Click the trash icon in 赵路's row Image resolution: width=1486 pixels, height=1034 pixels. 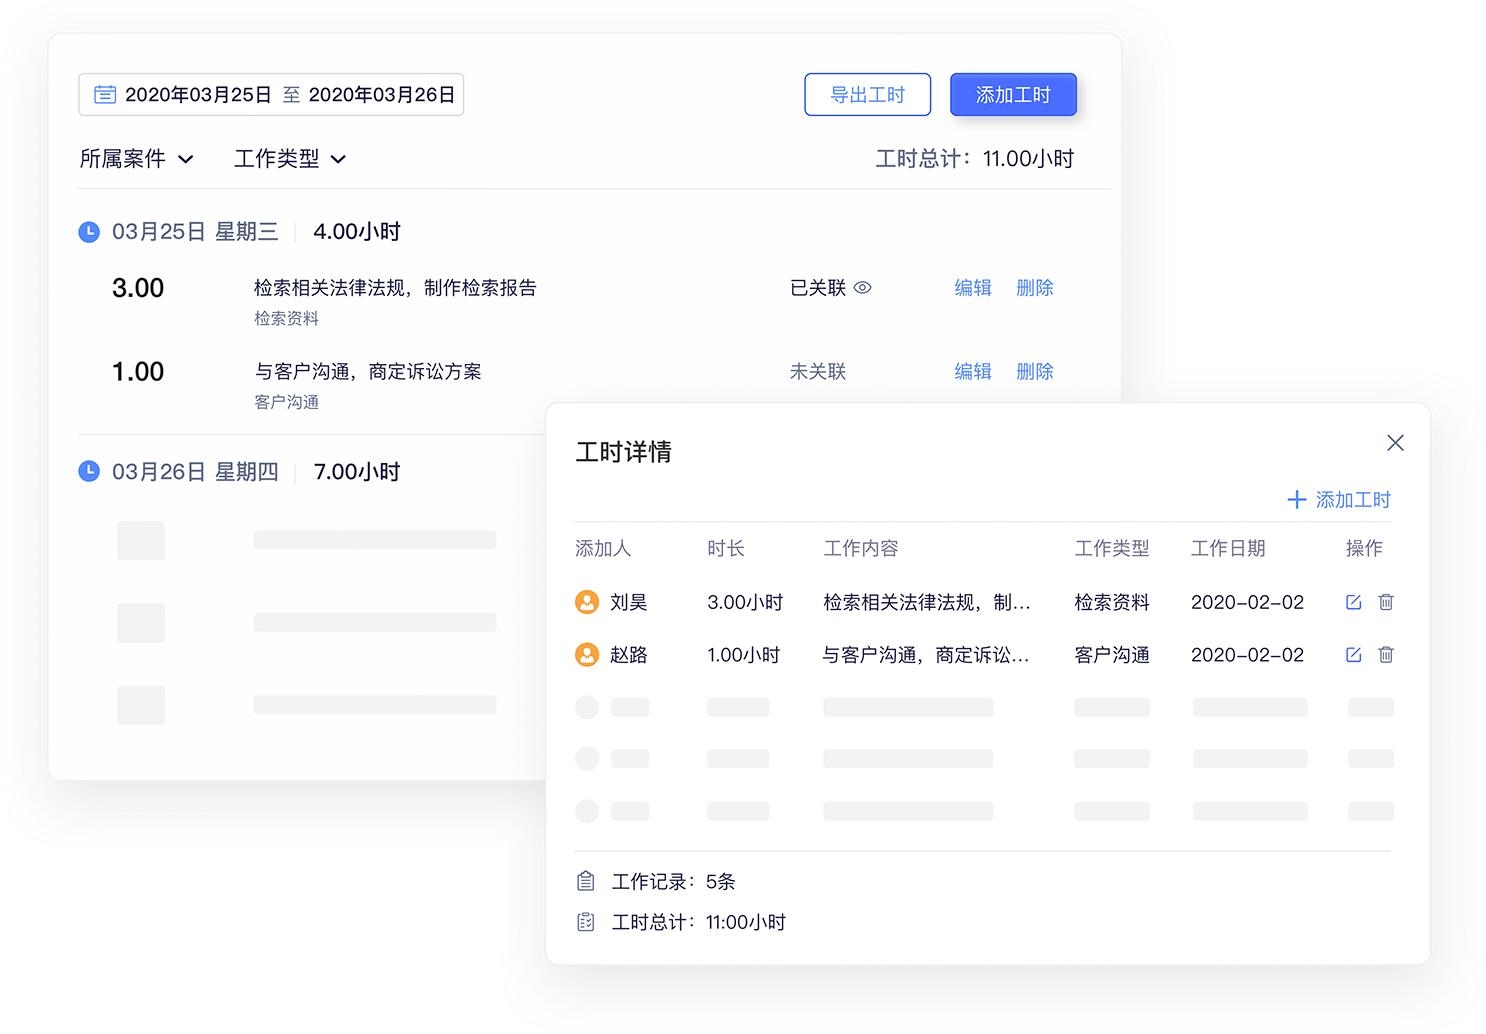coord(1385,655)
